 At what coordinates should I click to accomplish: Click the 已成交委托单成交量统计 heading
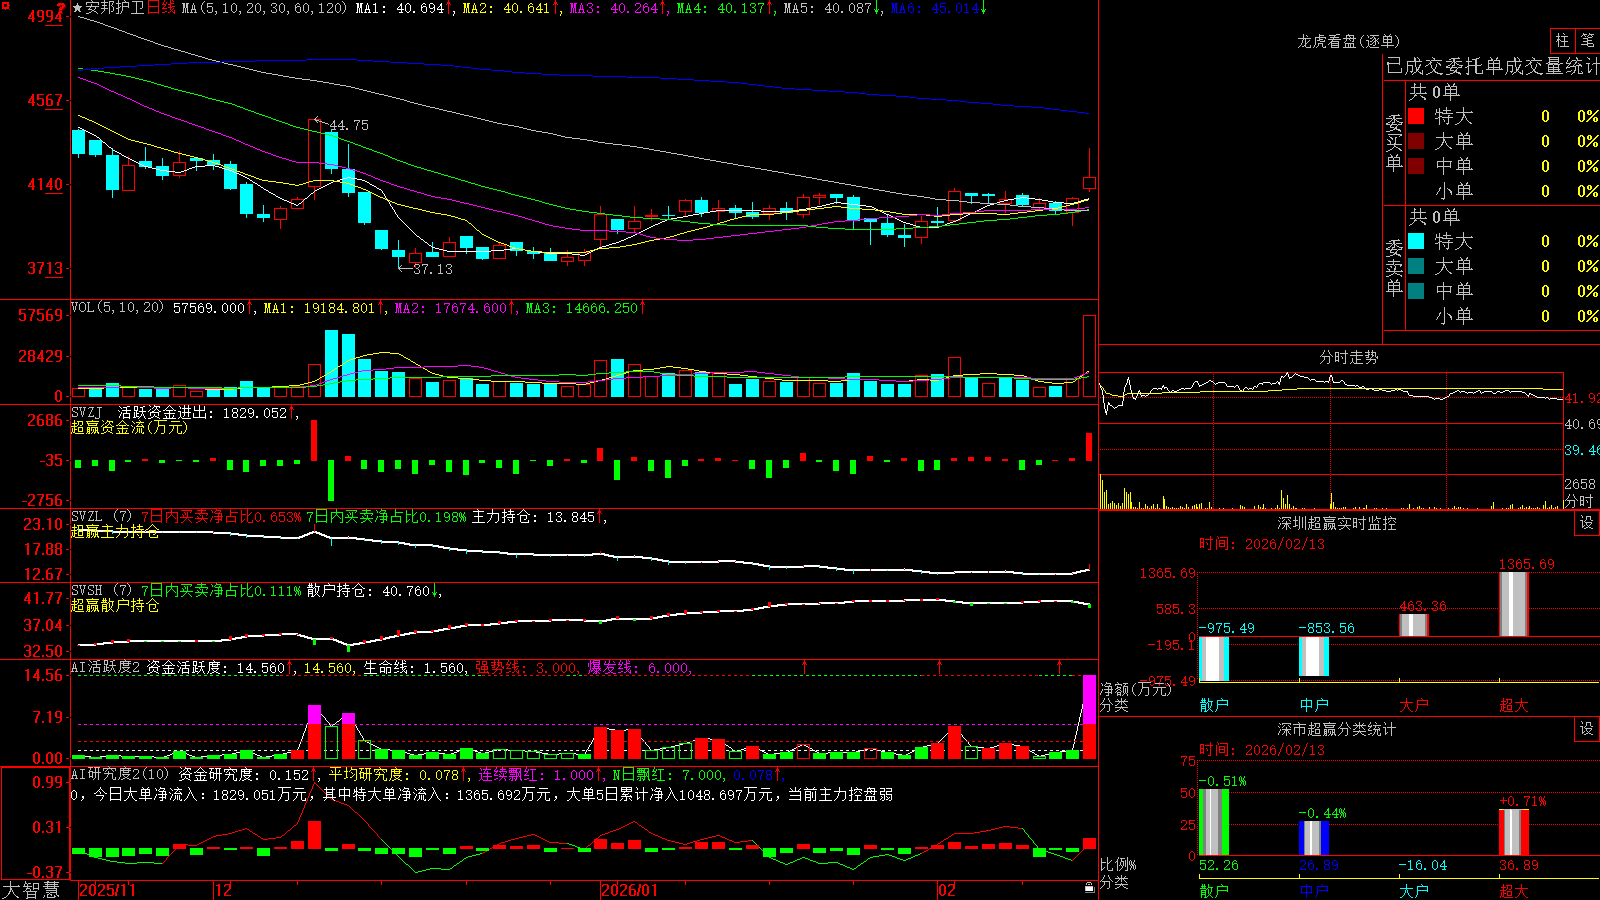click(1492, 66)
